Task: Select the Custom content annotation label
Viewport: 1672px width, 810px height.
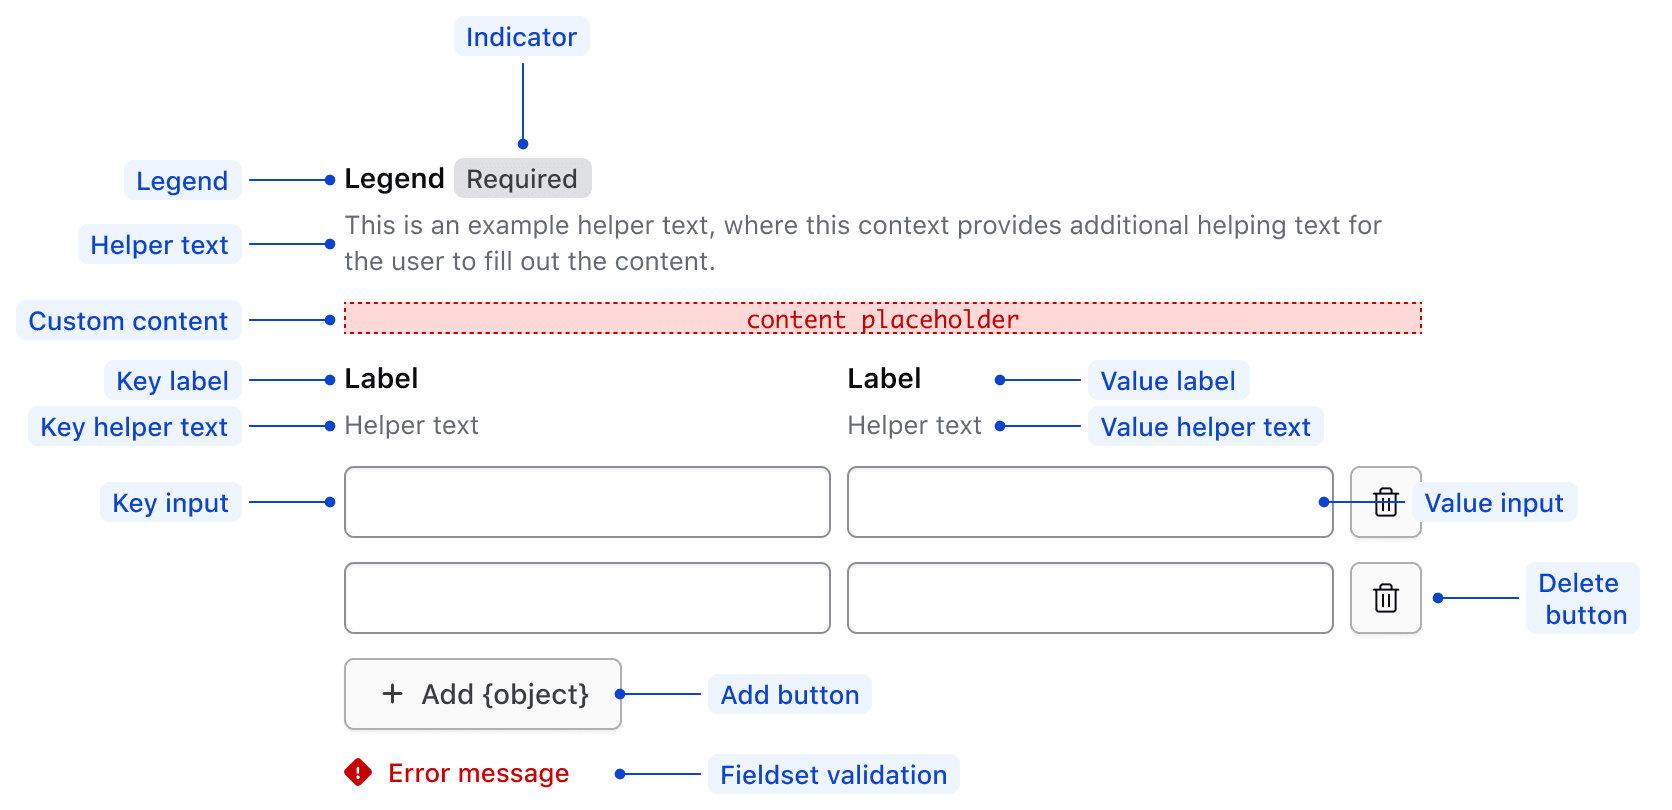Action: tap(129, 321)
